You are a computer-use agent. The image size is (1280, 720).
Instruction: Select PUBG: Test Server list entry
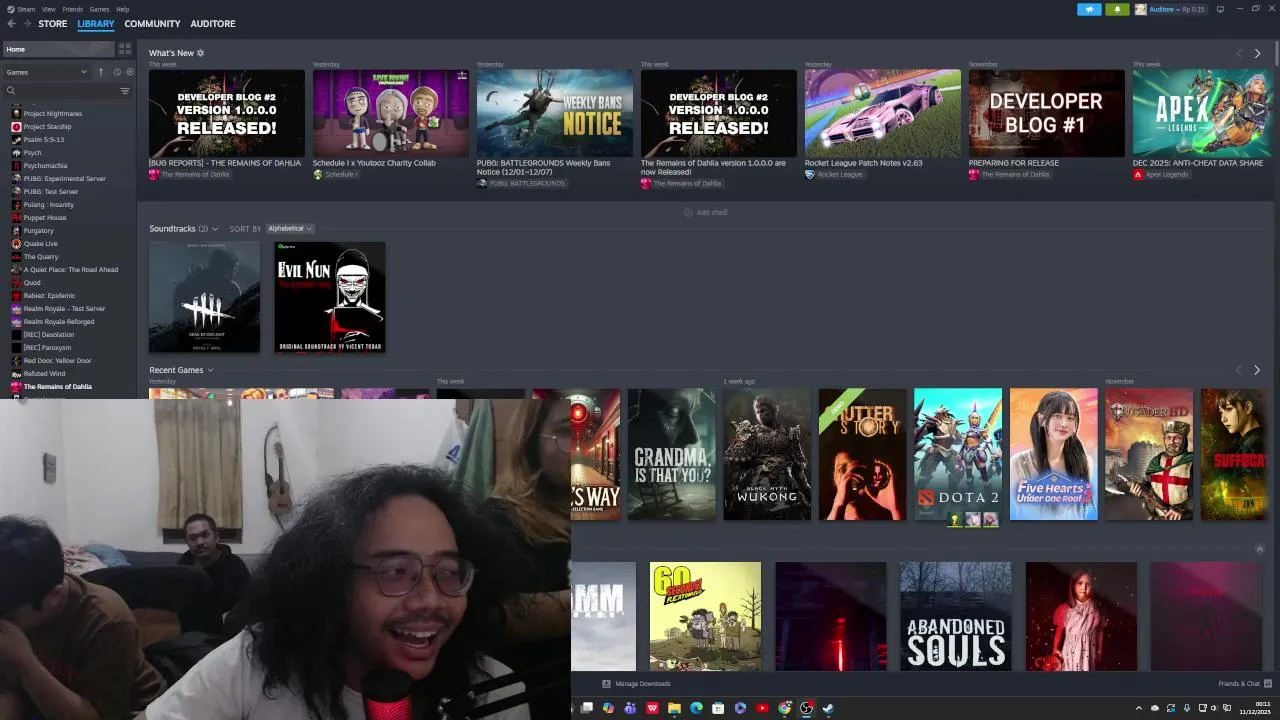[51, 192]
